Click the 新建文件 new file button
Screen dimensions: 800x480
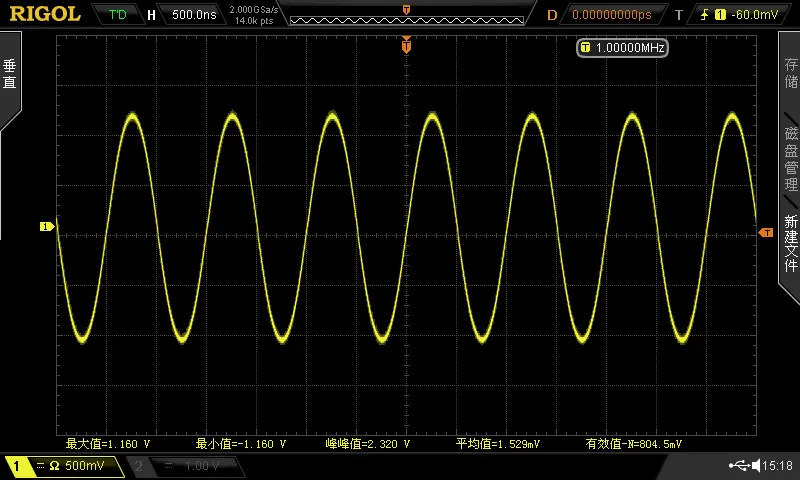pyautogui.click(x=790, y=243)
